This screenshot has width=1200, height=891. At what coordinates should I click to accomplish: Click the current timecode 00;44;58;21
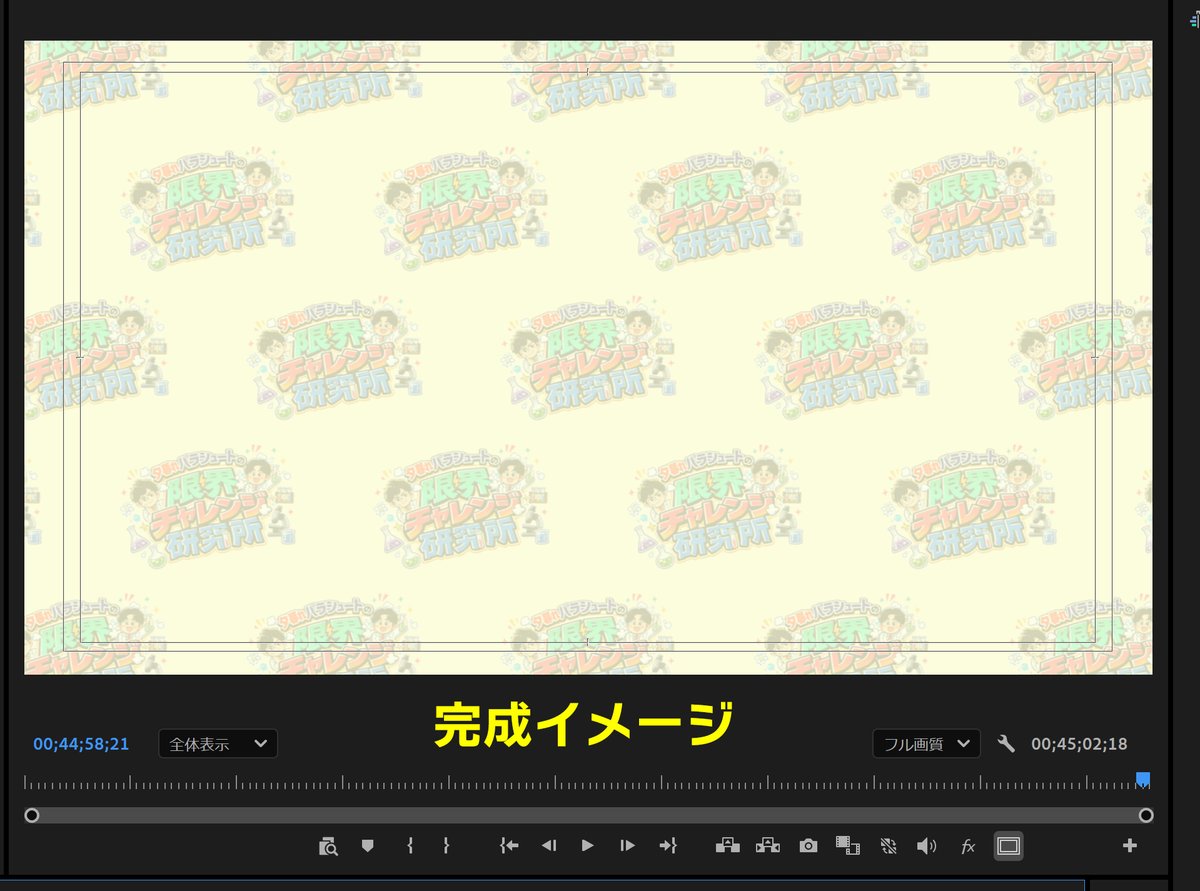tap(81, 744)
